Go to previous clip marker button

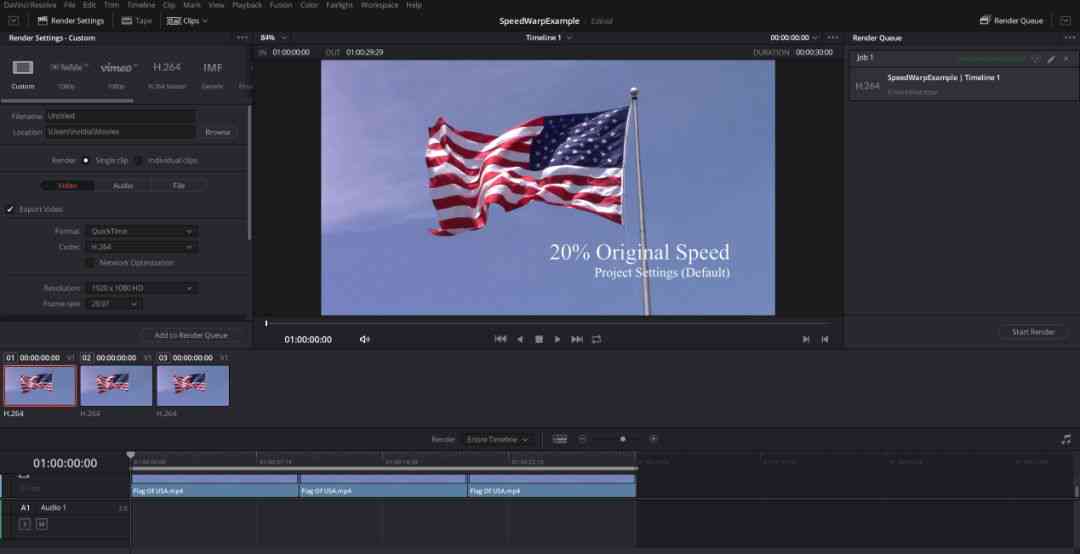(824, 339)
